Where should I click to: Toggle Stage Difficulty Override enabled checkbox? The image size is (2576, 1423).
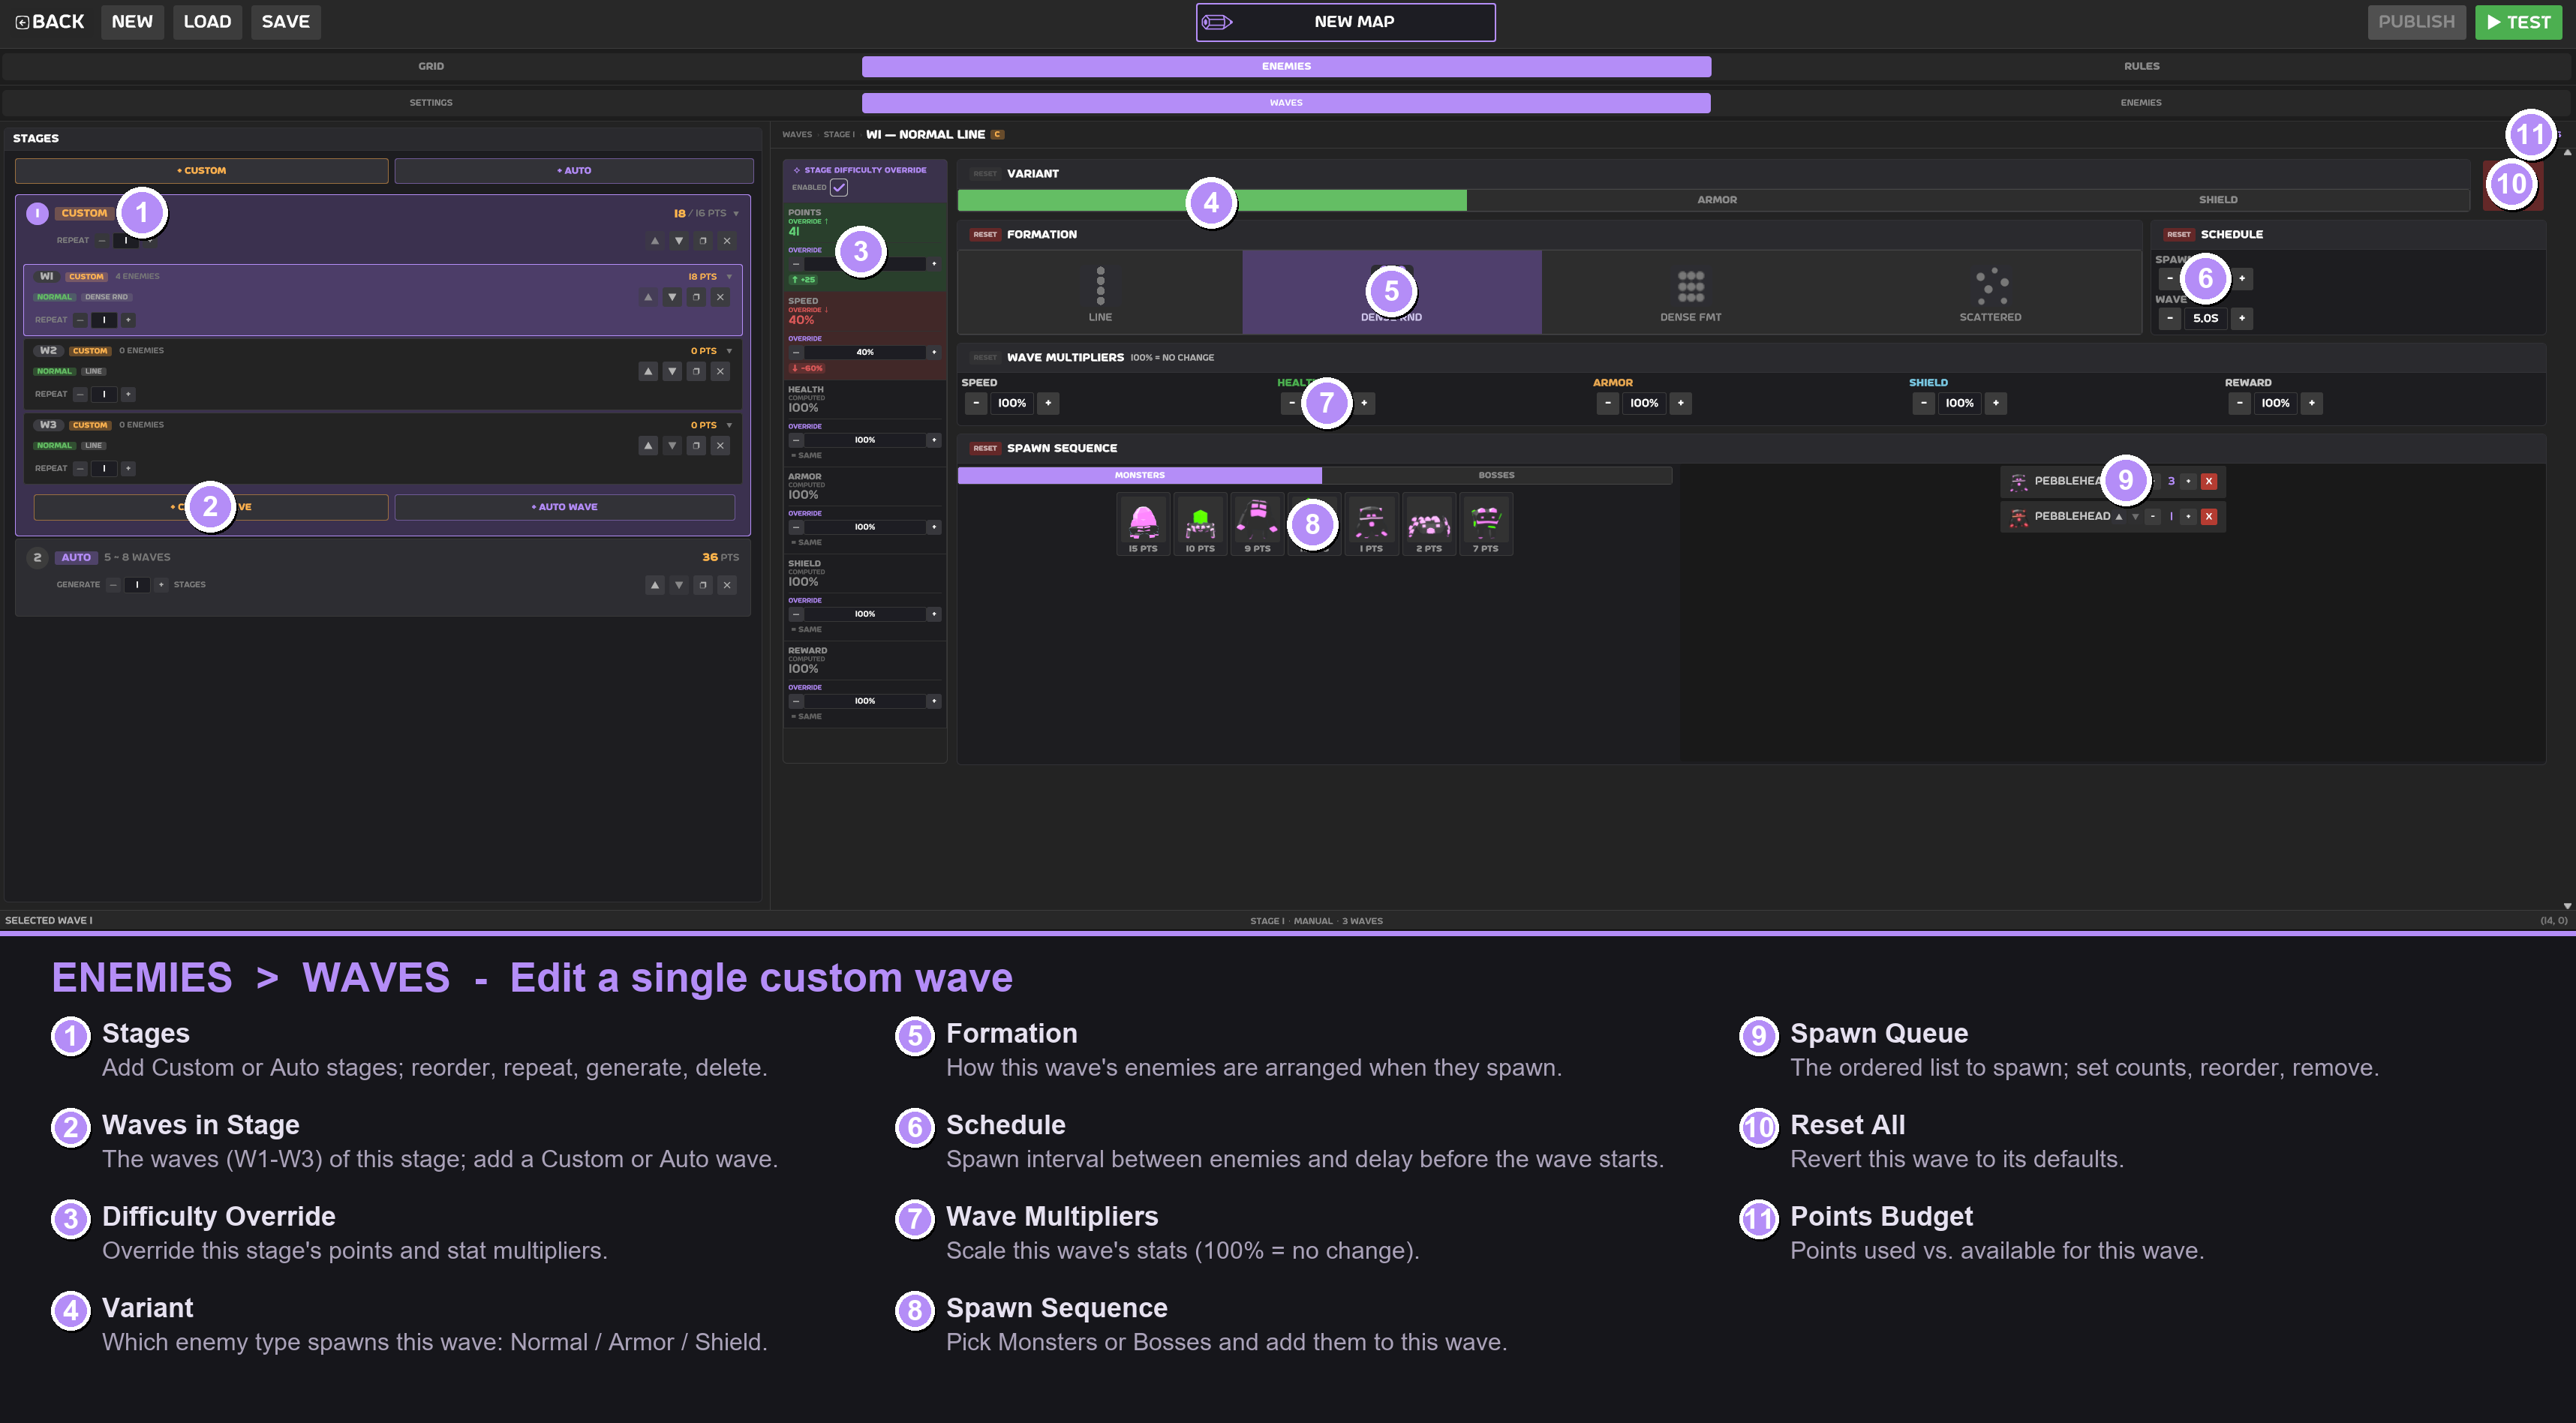[x=839, y=187]
